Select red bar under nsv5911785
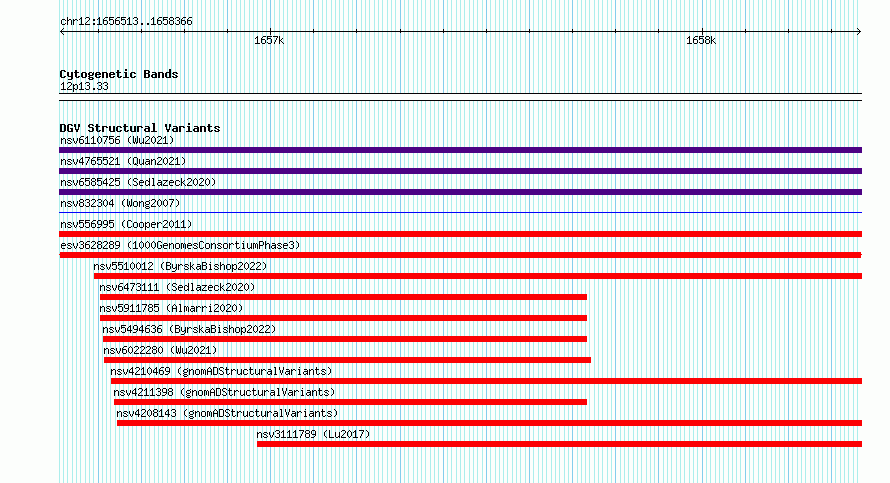Image resolution: width=890 pixels, height=483 pixels. [343, 318]
